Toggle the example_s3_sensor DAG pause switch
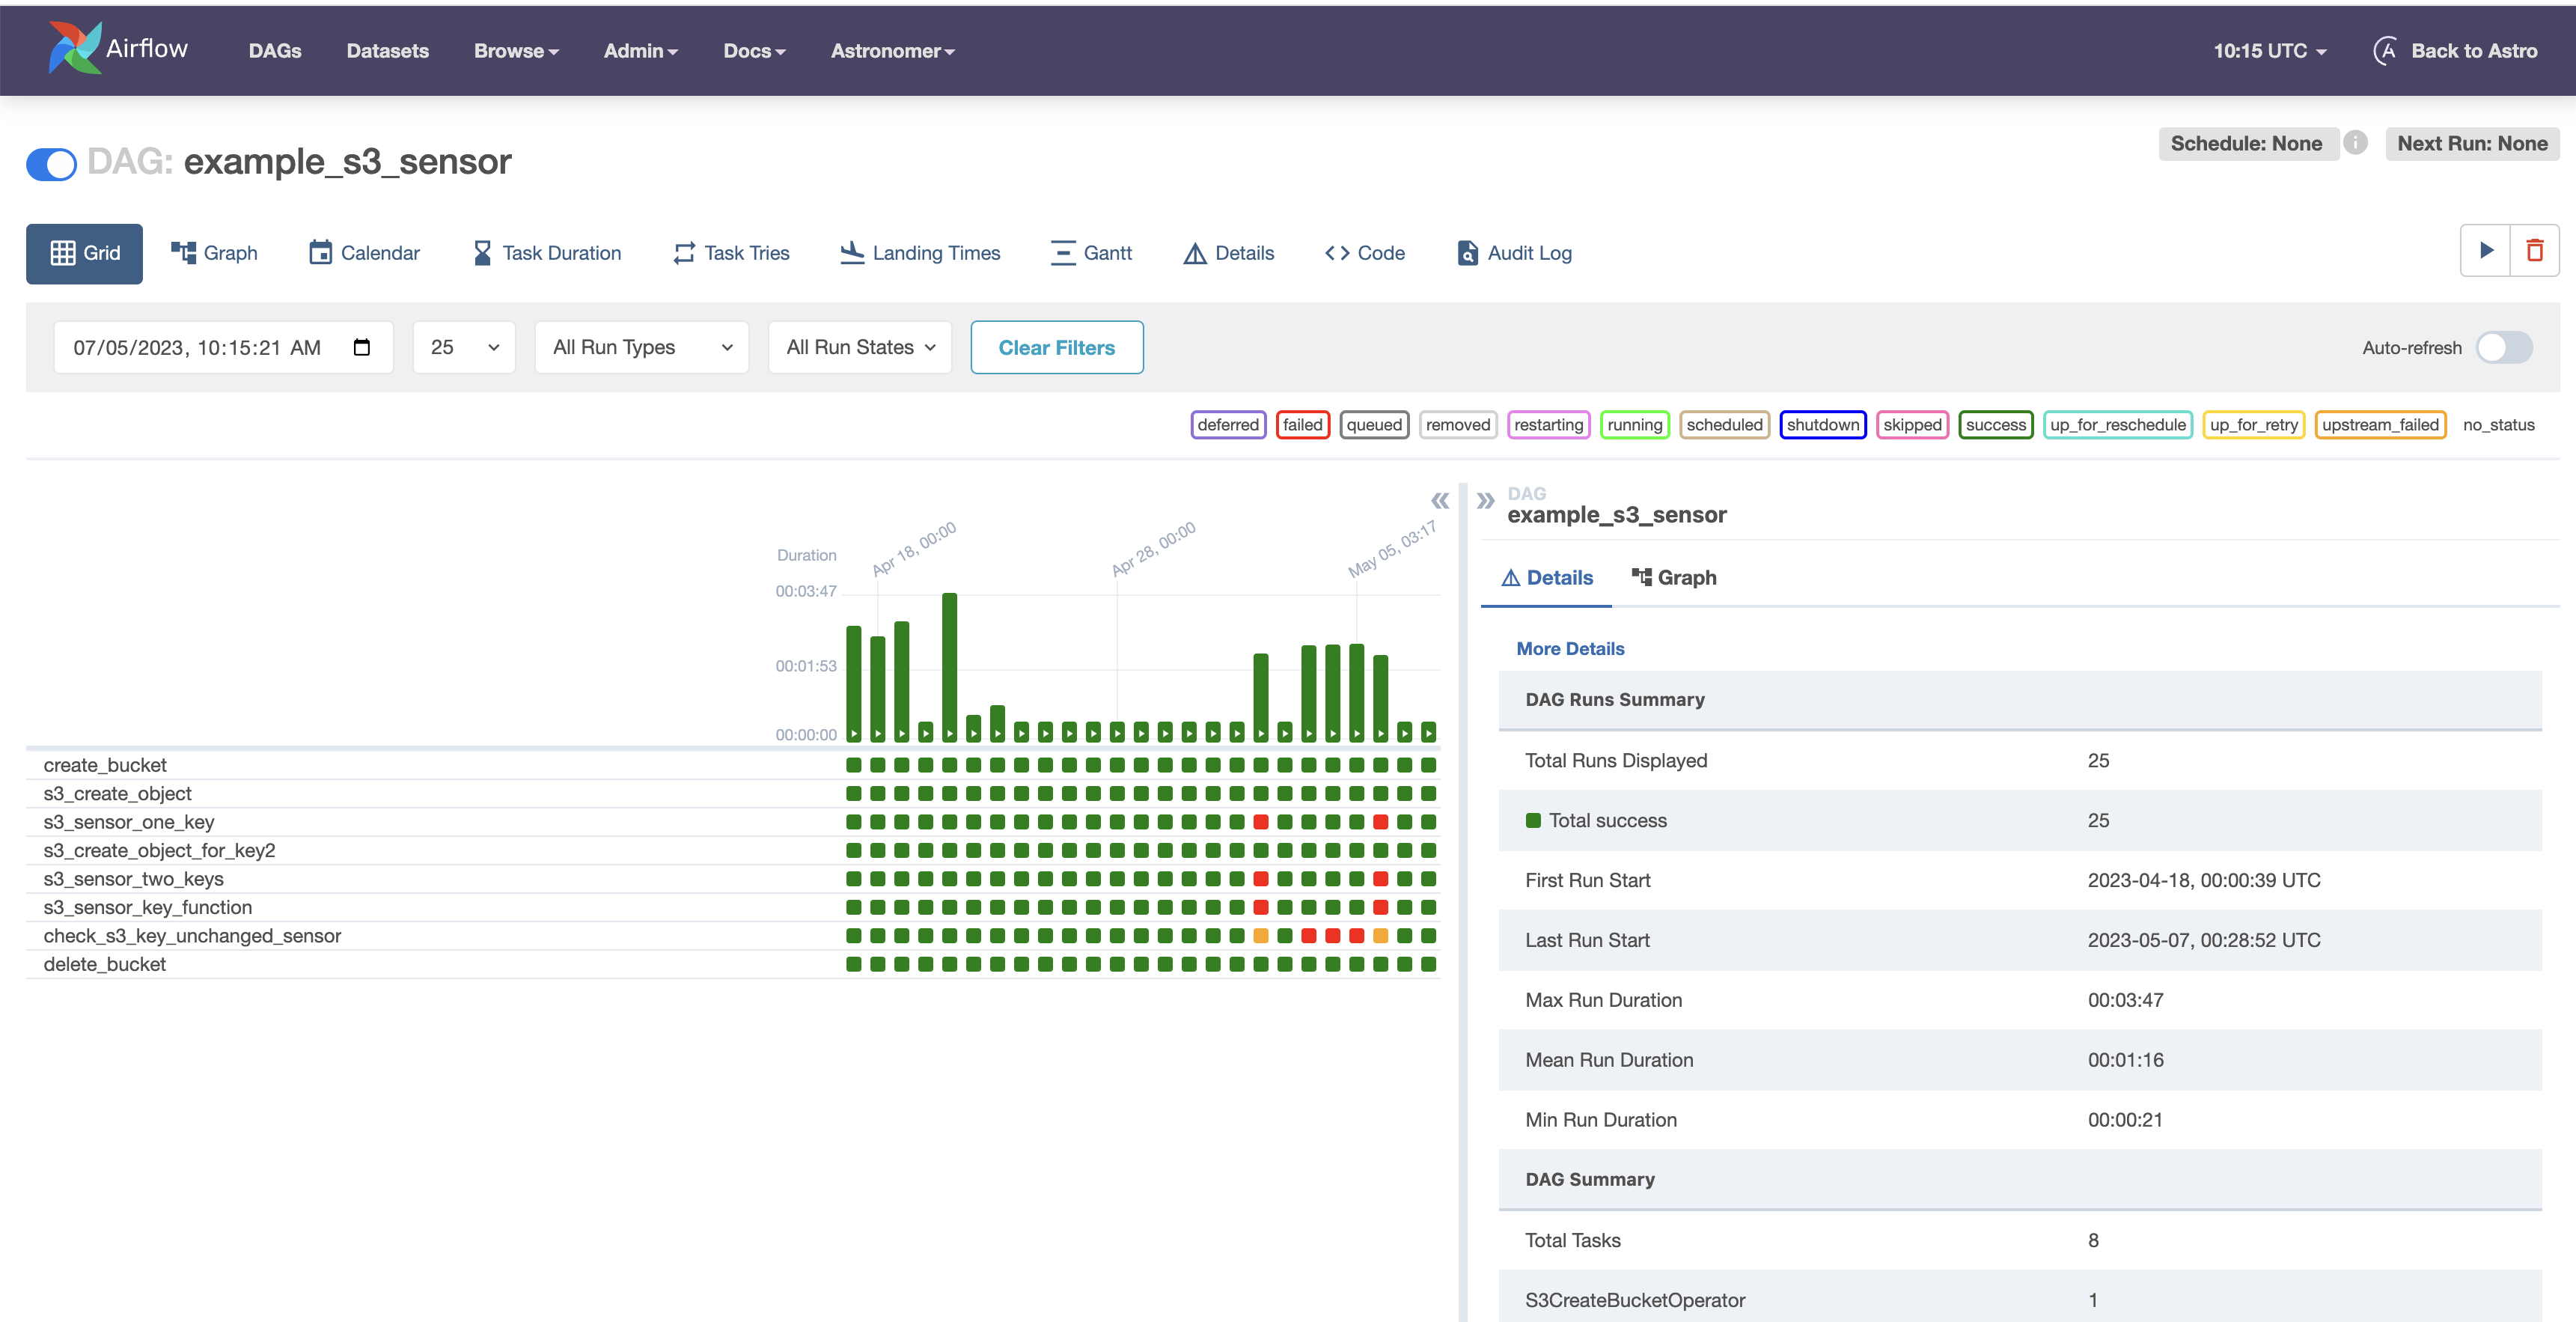 click(51, 163)
